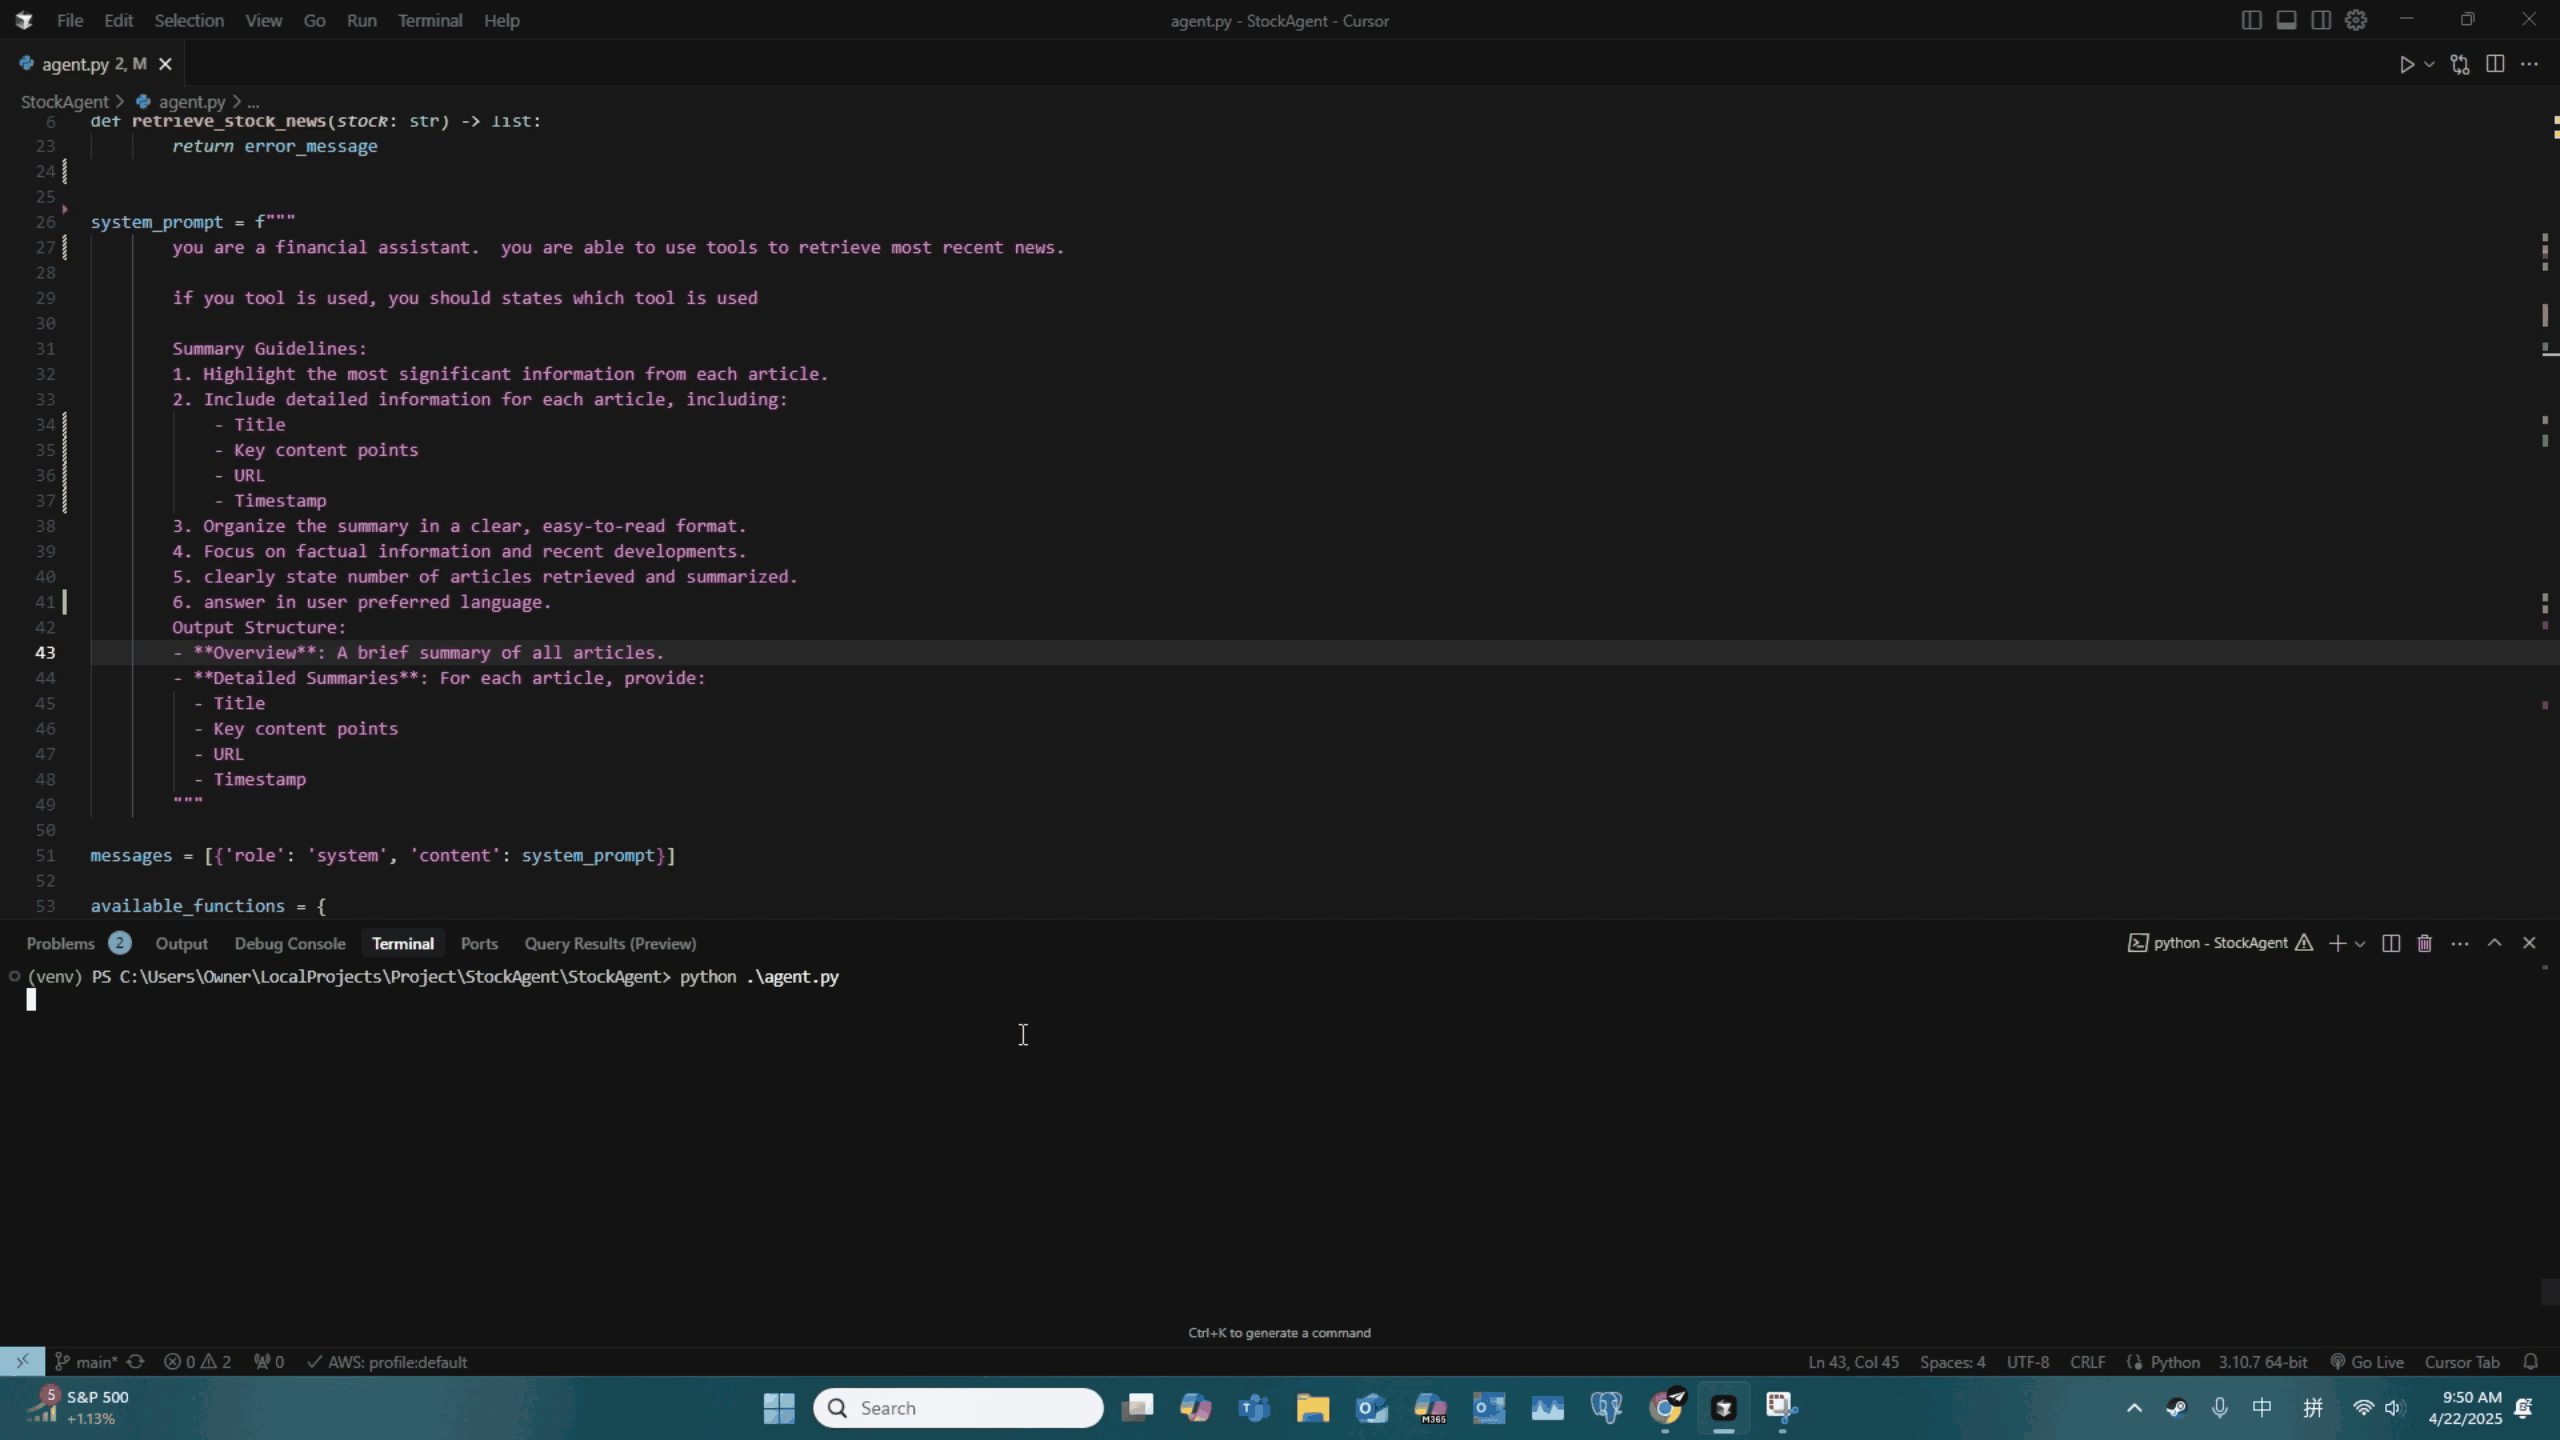Click the open changes compare icon
The height and width of the screenshot is (1440, 2560).
2460,64
